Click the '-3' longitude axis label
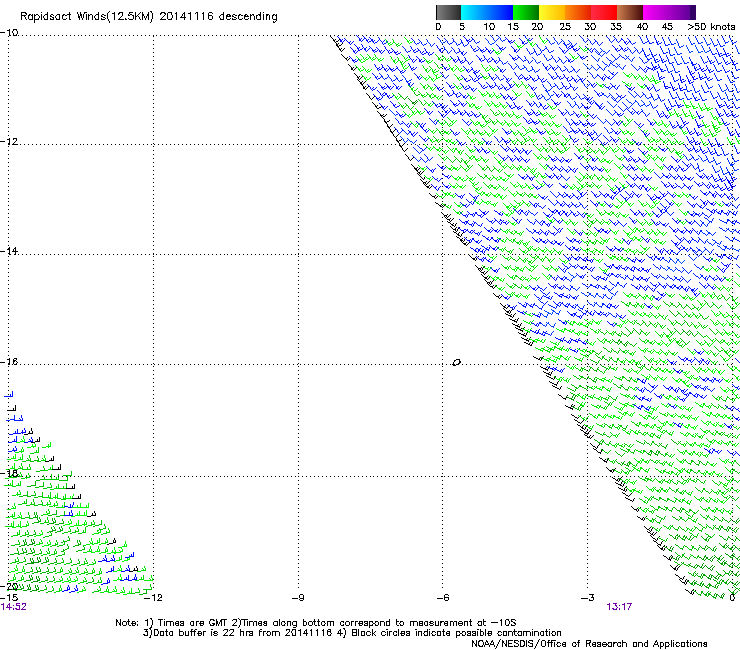 588,598
